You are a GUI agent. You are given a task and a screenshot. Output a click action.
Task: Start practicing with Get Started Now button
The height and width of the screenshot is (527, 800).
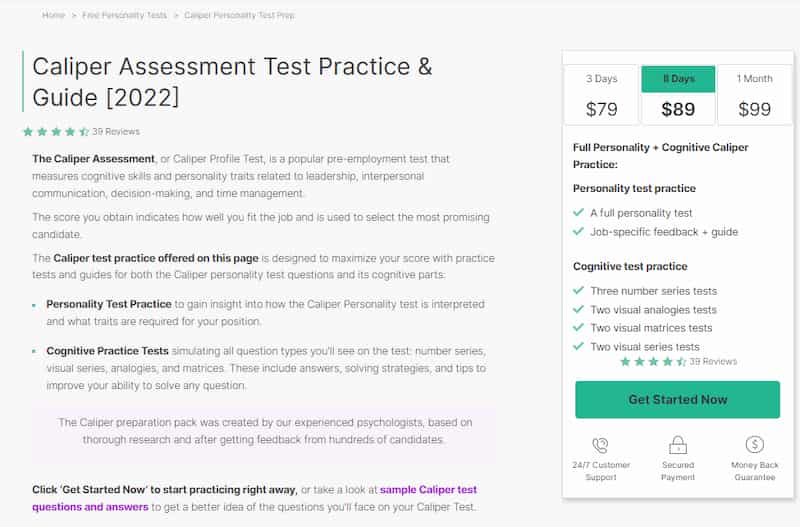point(678,399)
